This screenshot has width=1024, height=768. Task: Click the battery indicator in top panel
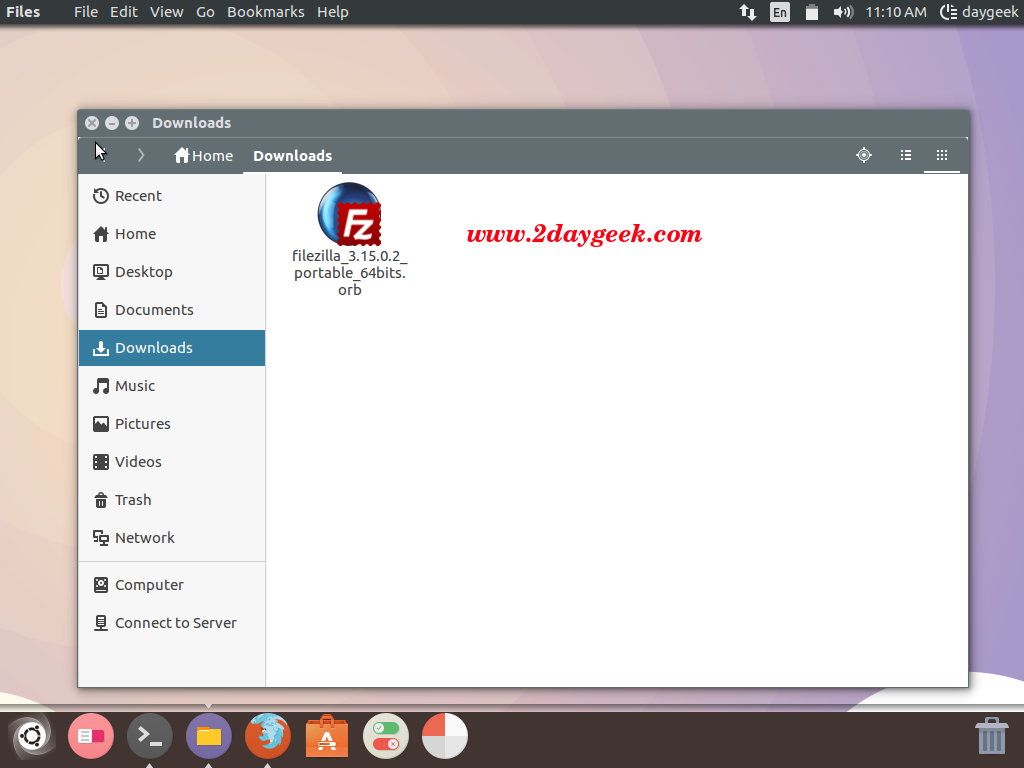pyautogui.click(x=812, y=12)
